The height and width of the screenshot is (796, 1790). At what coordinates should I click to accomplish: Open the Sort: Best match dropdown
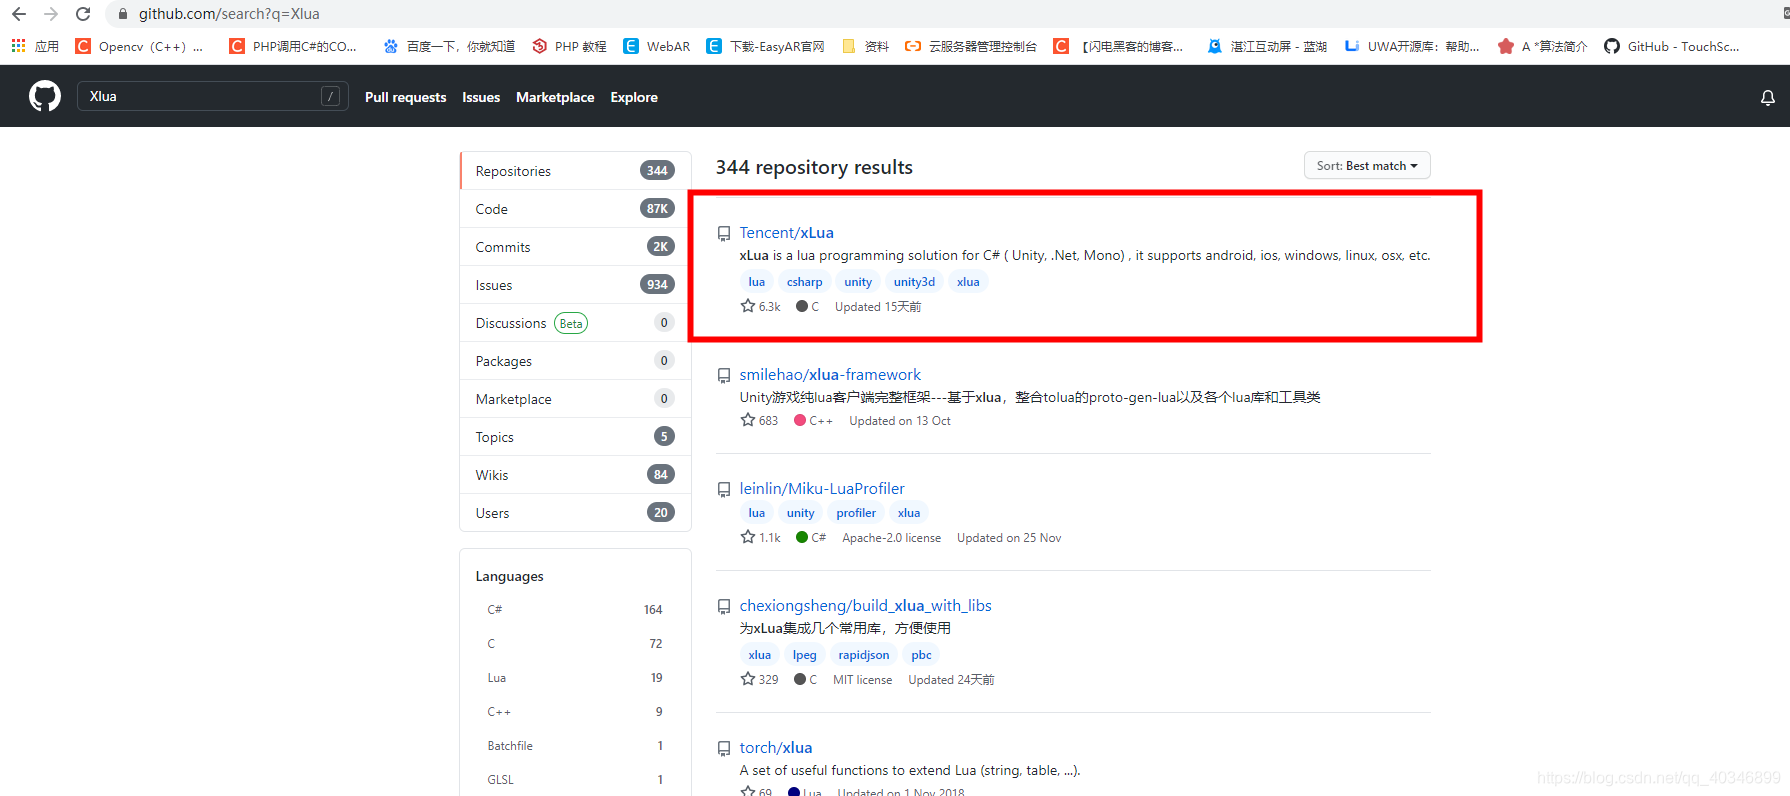coord(1367,166)
